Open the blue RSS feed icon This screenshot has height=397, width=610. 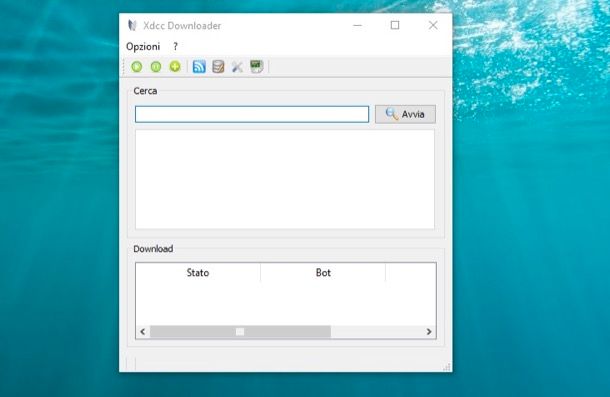point(199,67)
